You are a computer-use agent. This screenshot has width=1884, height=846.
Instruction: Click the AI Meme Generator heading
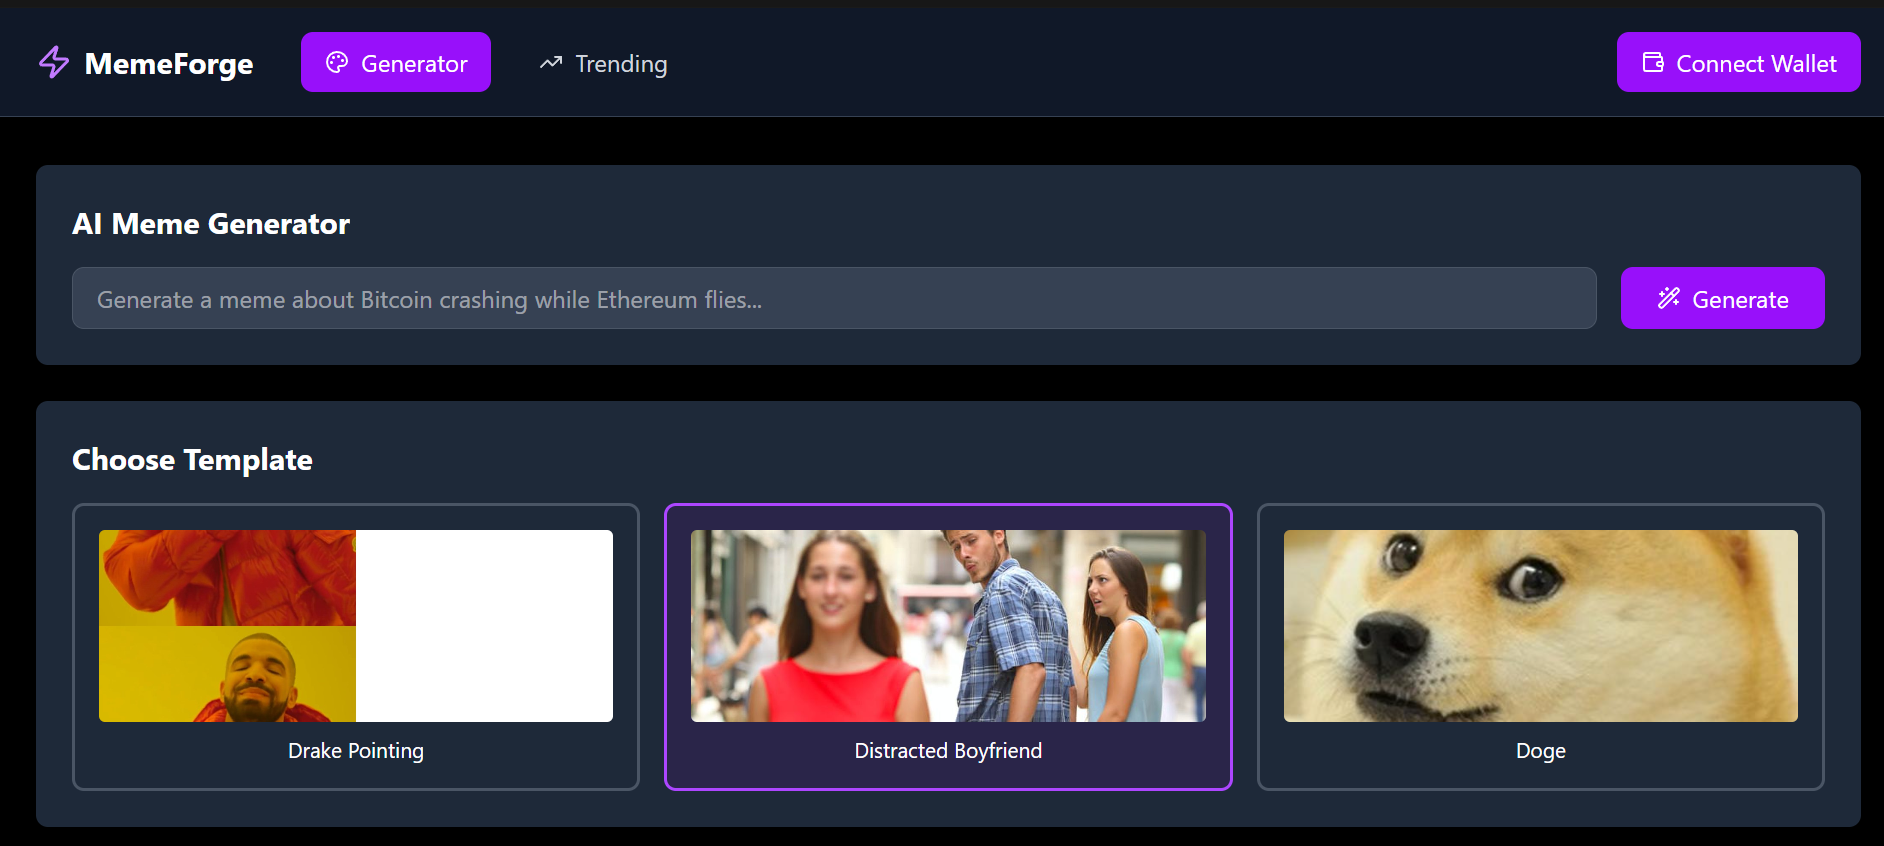(x=211, y=224)
